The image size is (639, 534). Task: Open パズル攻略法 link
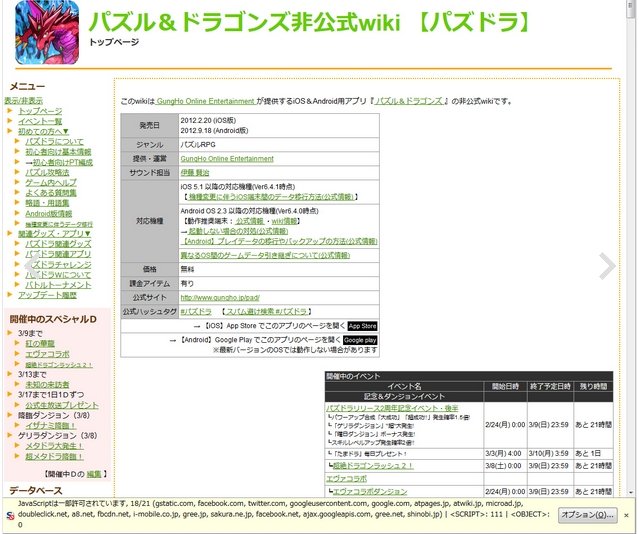pyautogui.click(x=47, y=172)
